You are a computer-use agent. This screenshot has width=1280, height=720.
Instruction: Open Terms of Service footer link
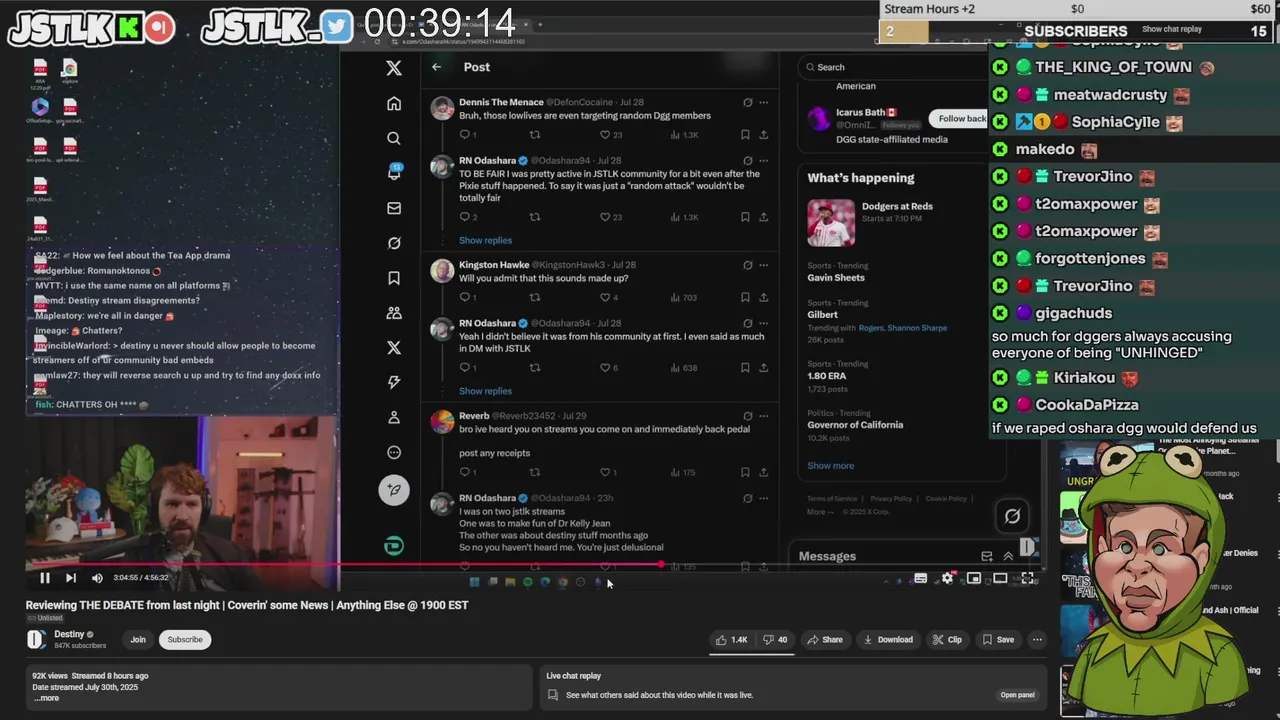833,499
